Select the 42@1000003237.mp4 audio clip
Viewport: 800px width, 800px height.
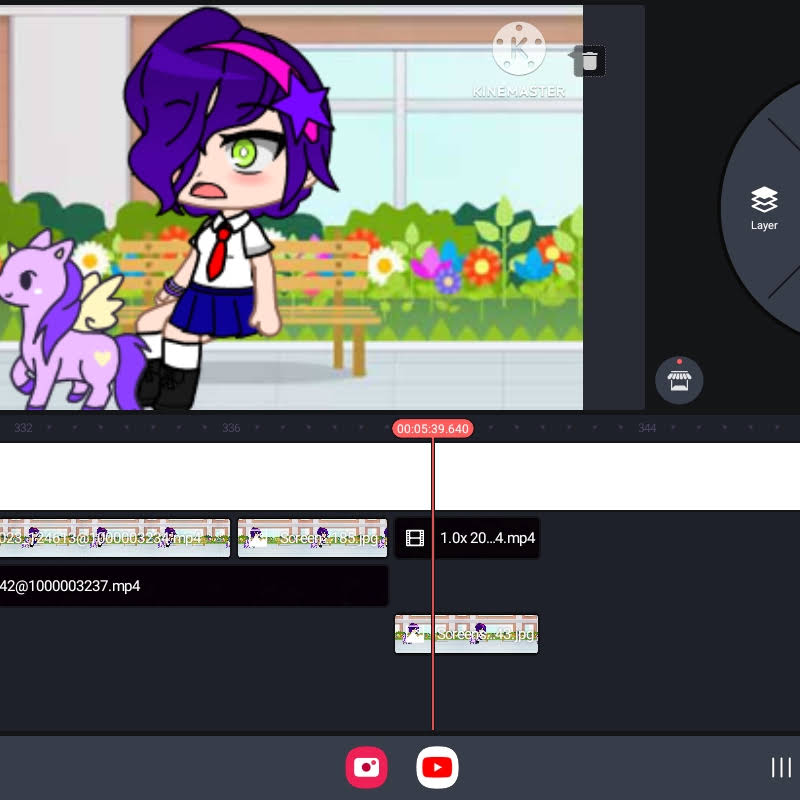pyautogui.click(x=194, y=586)
